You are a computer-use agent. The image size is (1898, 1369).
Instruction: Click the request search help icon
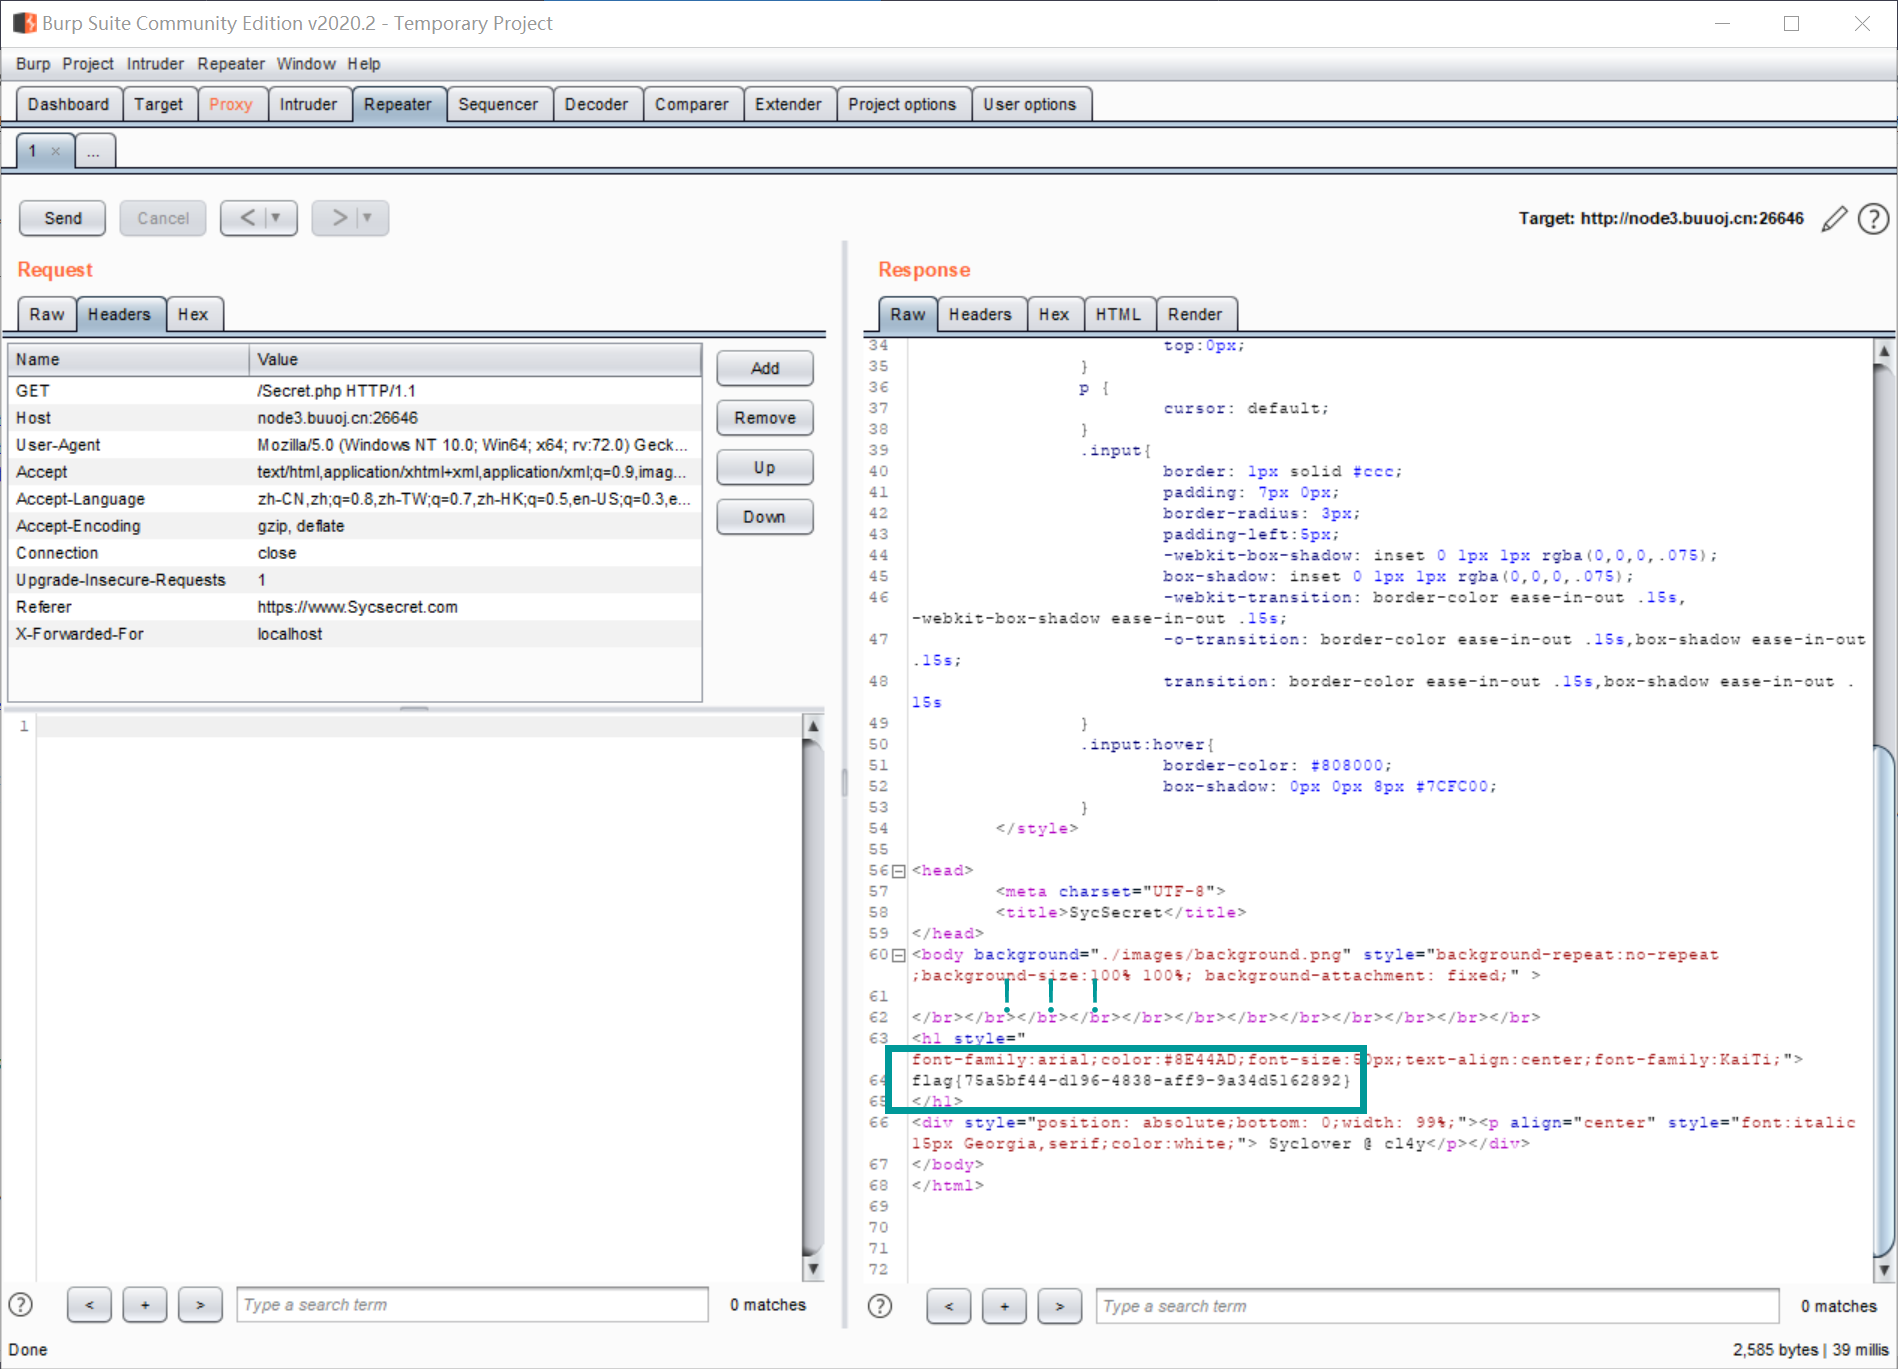21,1305
